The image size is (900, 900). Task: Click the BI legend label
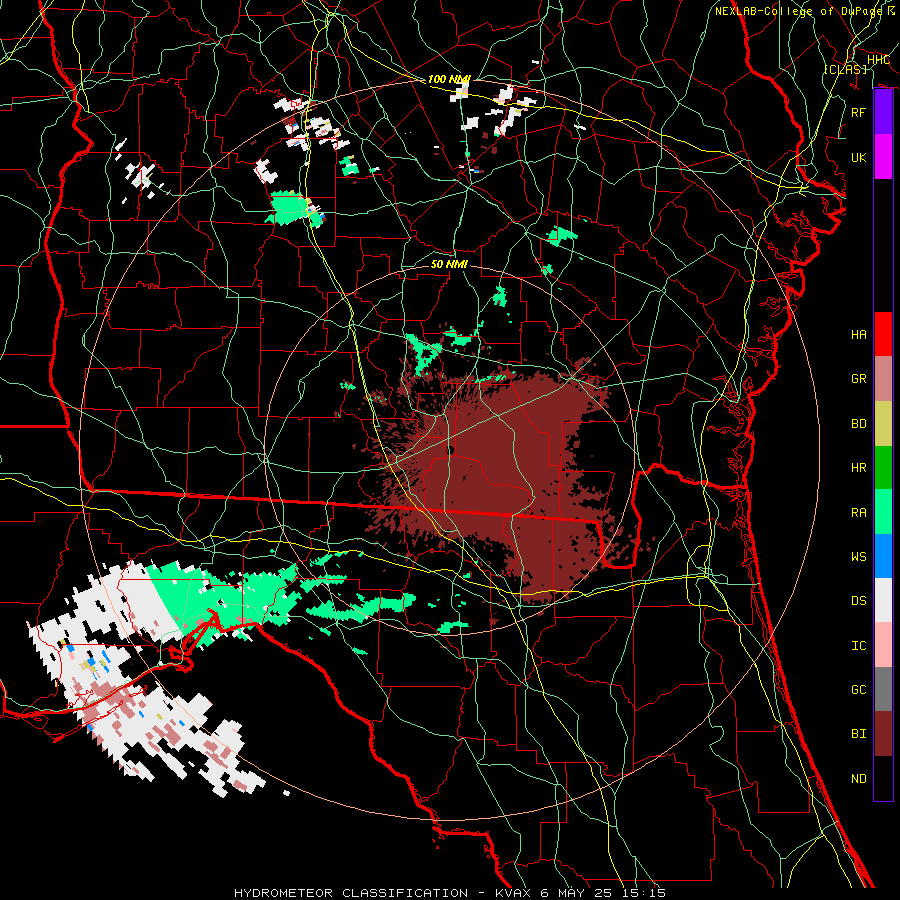(x=858, y=734)
